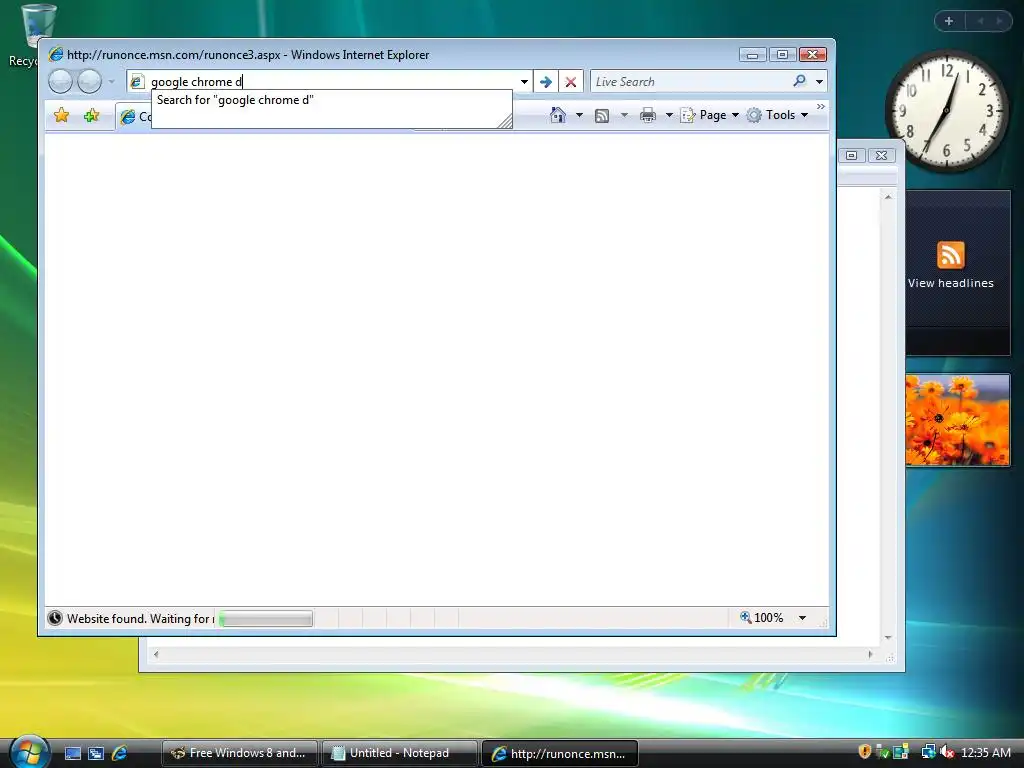Click the security shield tray icon
The image size is (1024, 768).
tap(865, 752)
